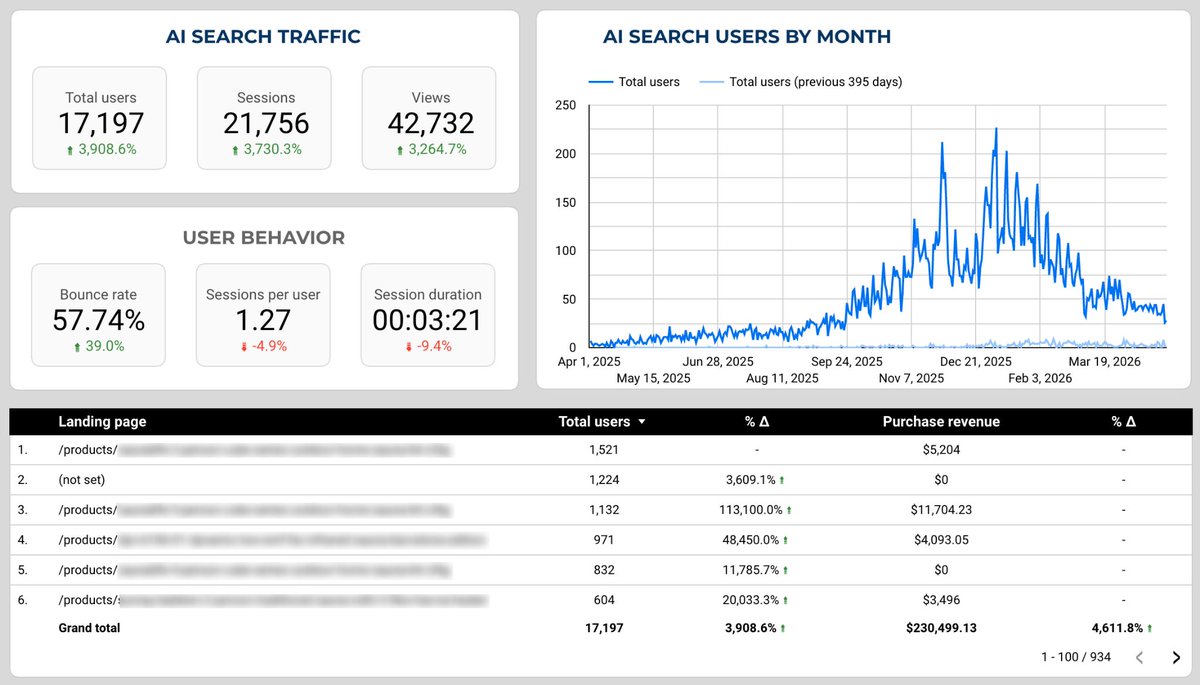This screenshot has height=685, width=1200.
Task: Click the 1,224 total users cell
Action: click(604, 480)
